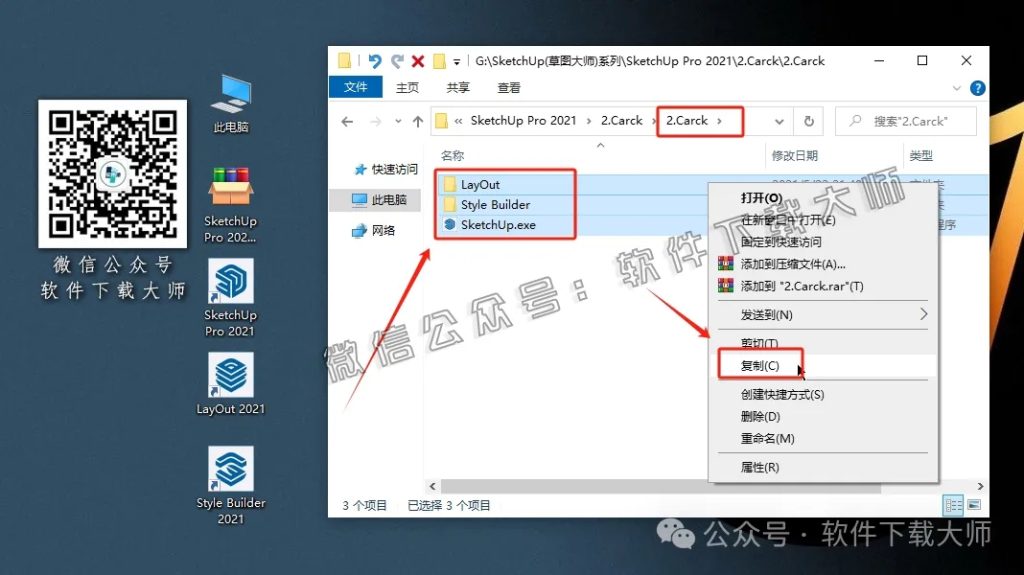Minimize the Explorer window

[879, 61]
